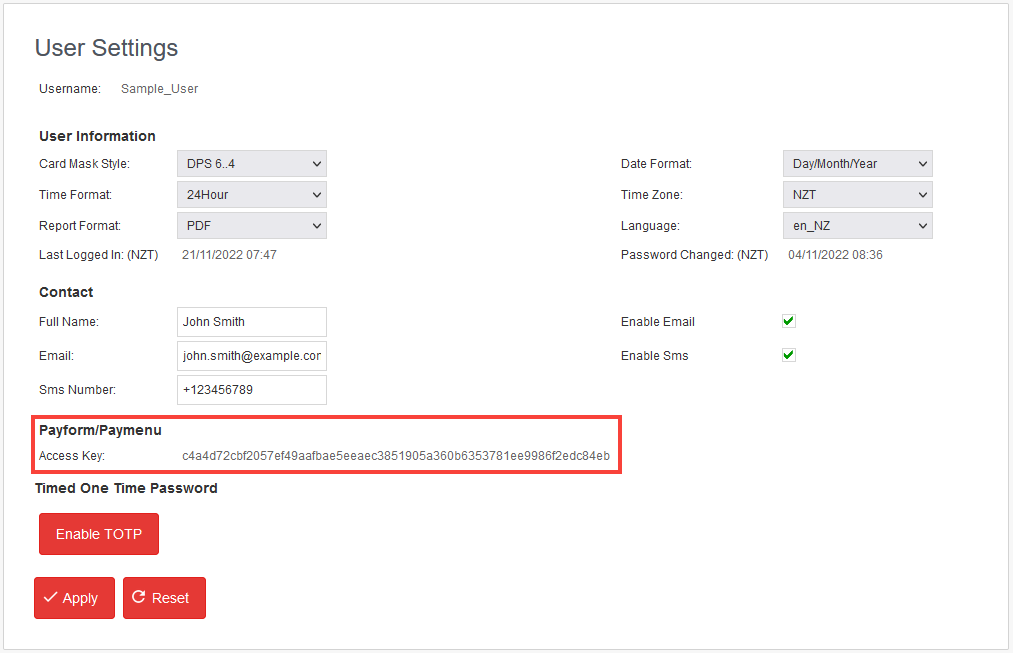This screenshot has width=1013, height=653.
Task: Click the User Information heading
Action: pos(97,136)
